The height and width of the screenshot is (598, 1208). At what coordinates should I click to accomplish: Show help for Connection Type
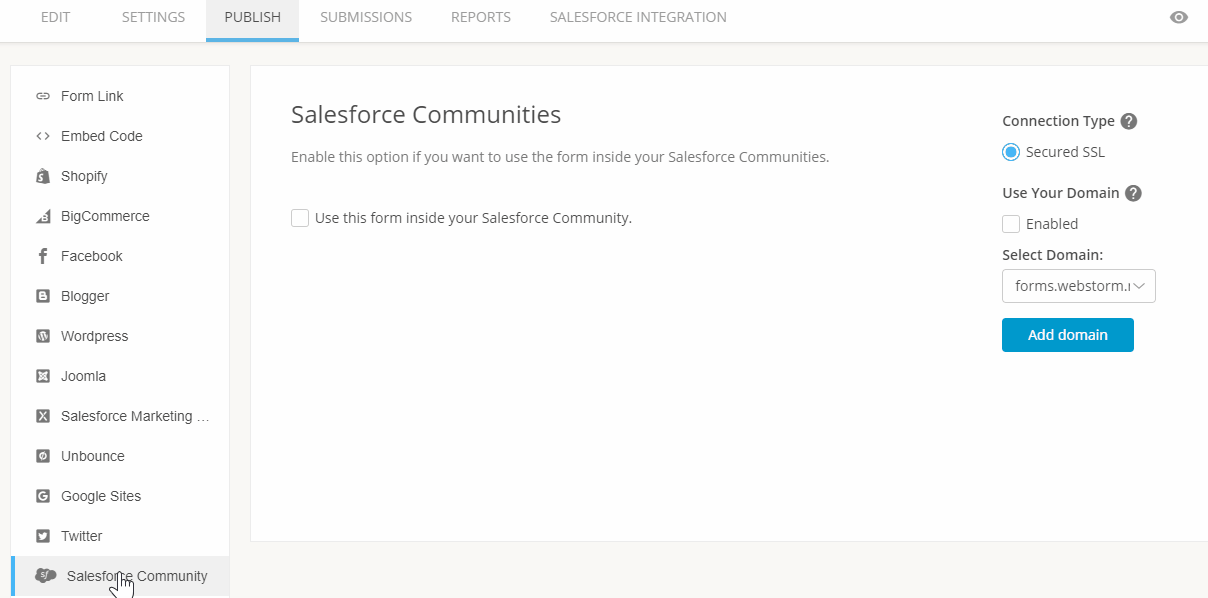[1129, 121]
